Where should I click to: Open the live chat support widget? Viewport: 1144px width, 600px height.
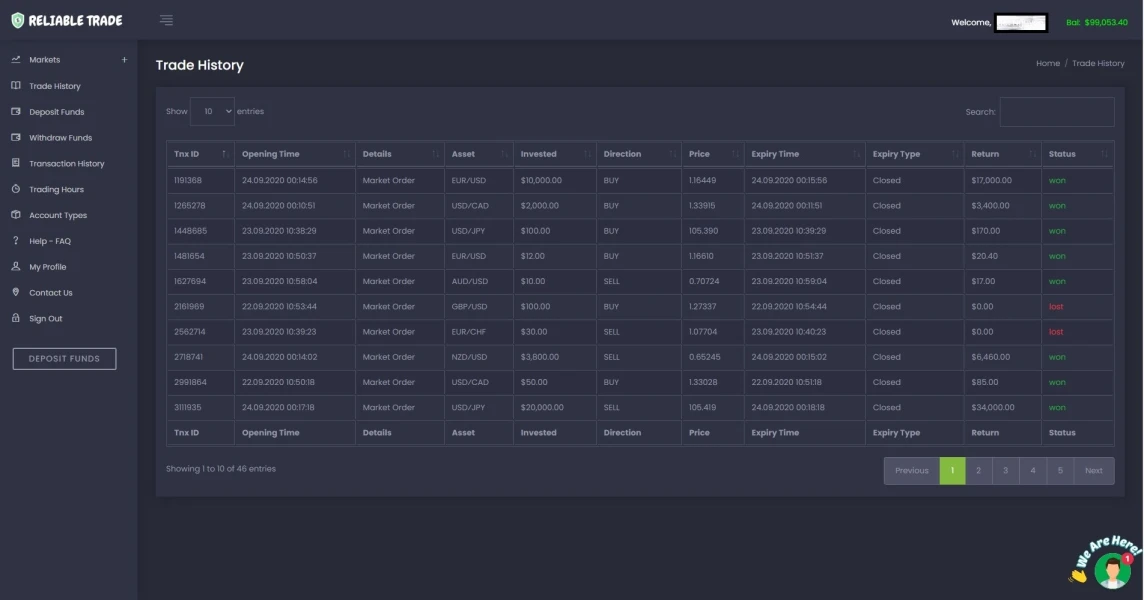click(x=1111, y=569)
